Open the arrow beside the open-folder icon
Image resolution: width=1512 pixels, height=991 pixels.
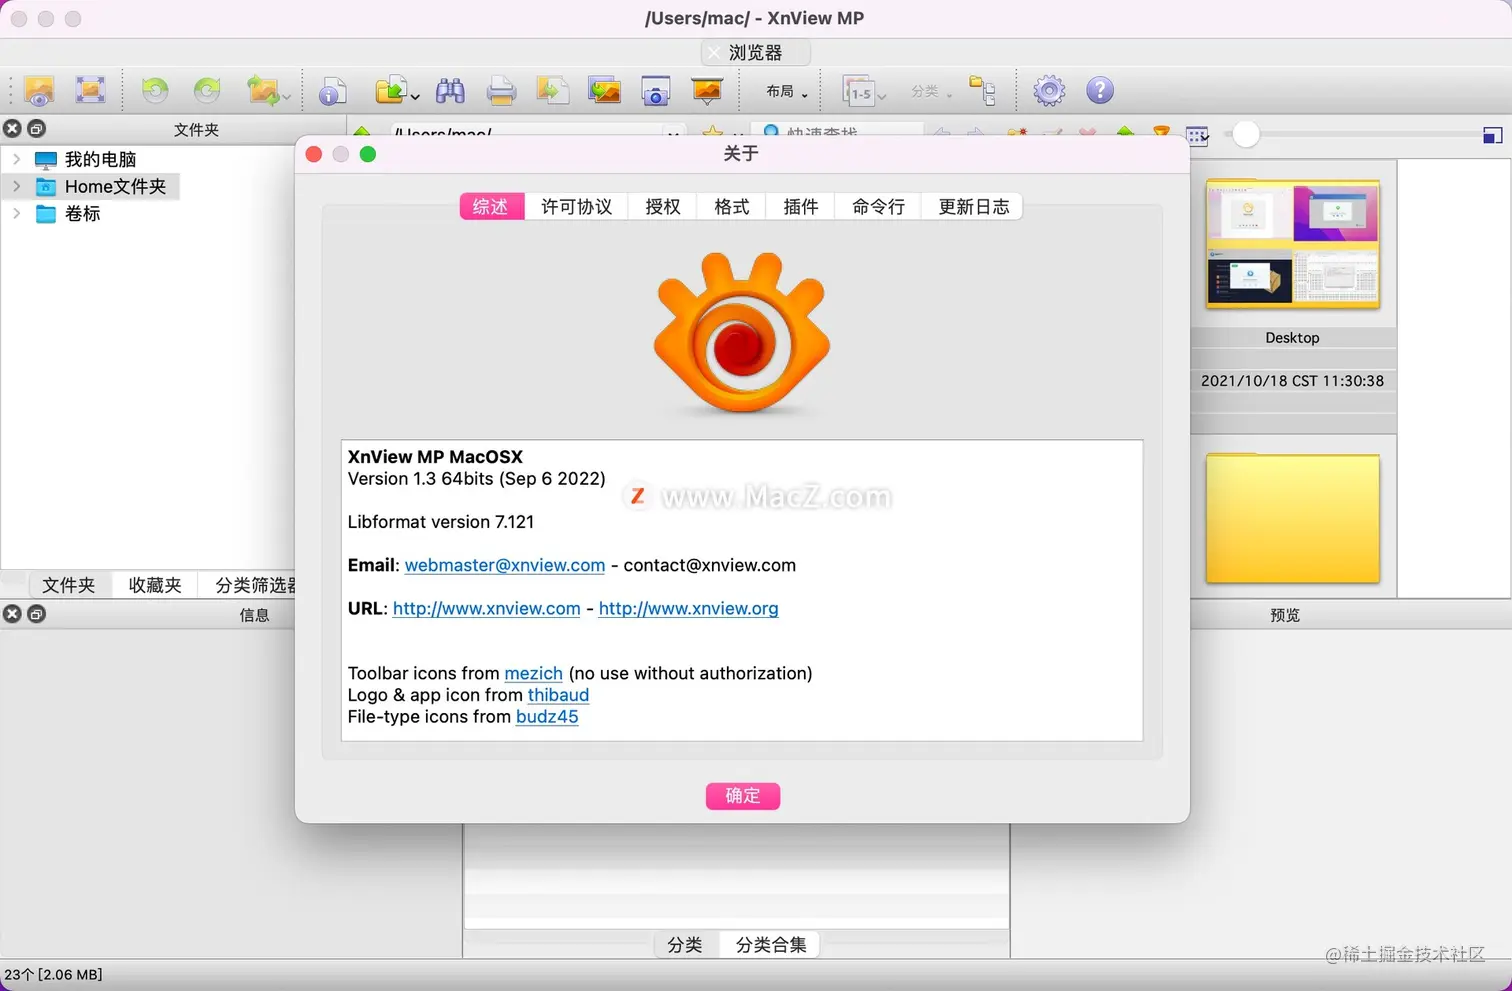(415, 96)
